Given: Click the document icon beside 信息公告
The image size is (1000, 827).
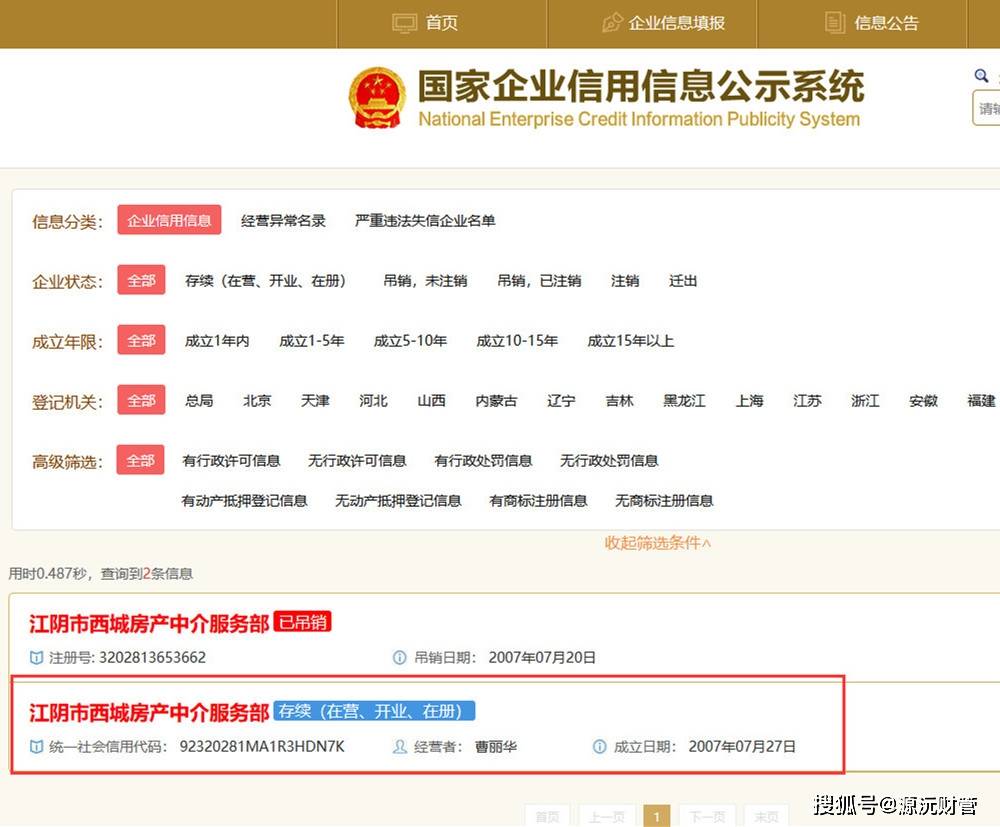Looking at the screenshot, I should [x=834, y=23].
